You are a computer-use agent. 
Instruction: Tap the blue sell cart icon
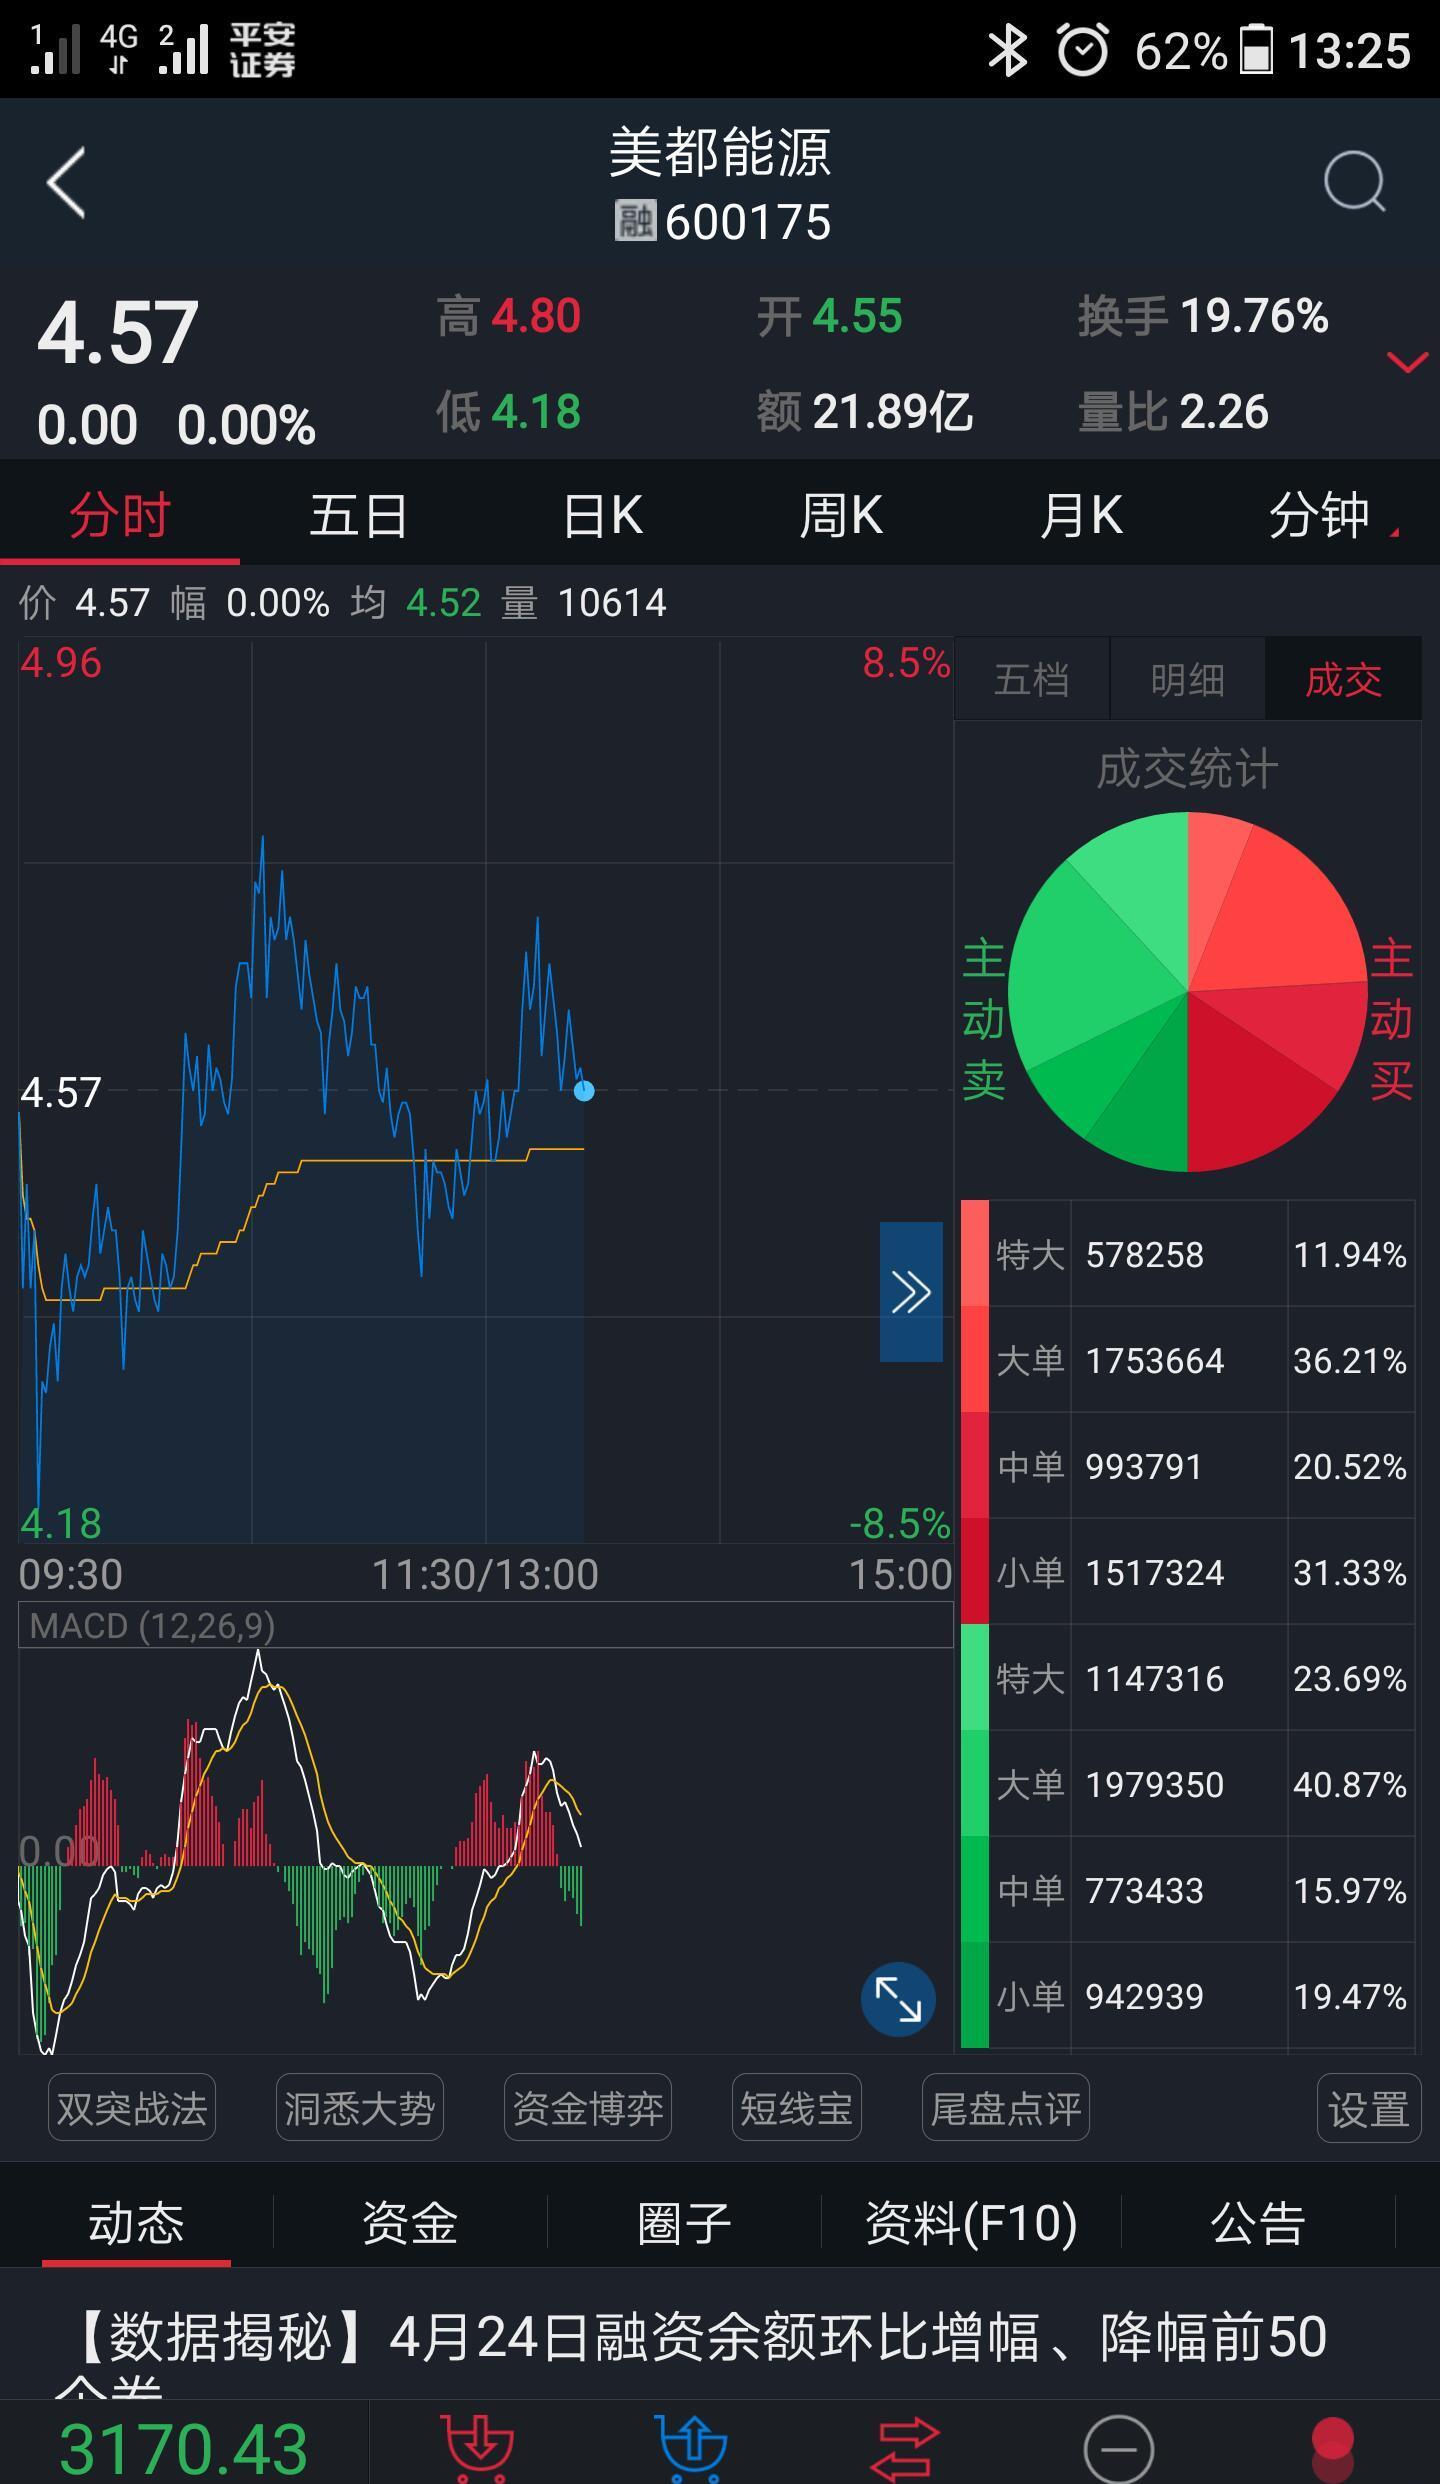pyautogui.click(x=692, y=2448)
